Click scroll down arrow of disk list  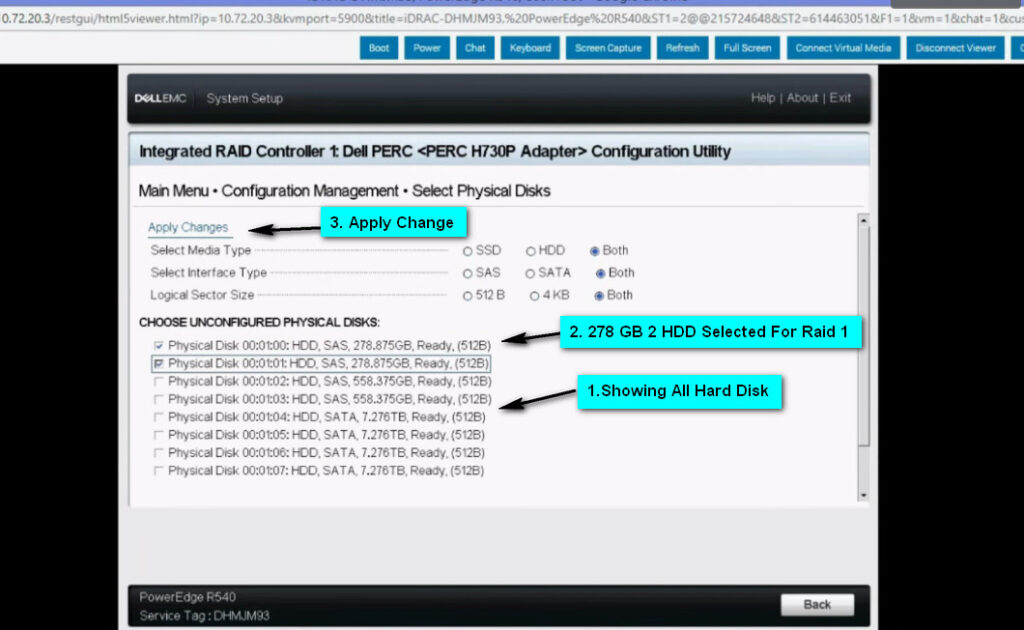point(863,496)
